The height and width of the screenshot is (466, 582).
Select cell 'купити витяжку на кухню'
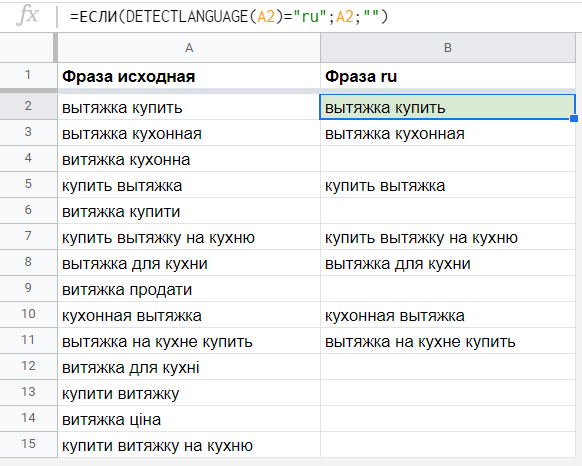click(x=189, y=444)
